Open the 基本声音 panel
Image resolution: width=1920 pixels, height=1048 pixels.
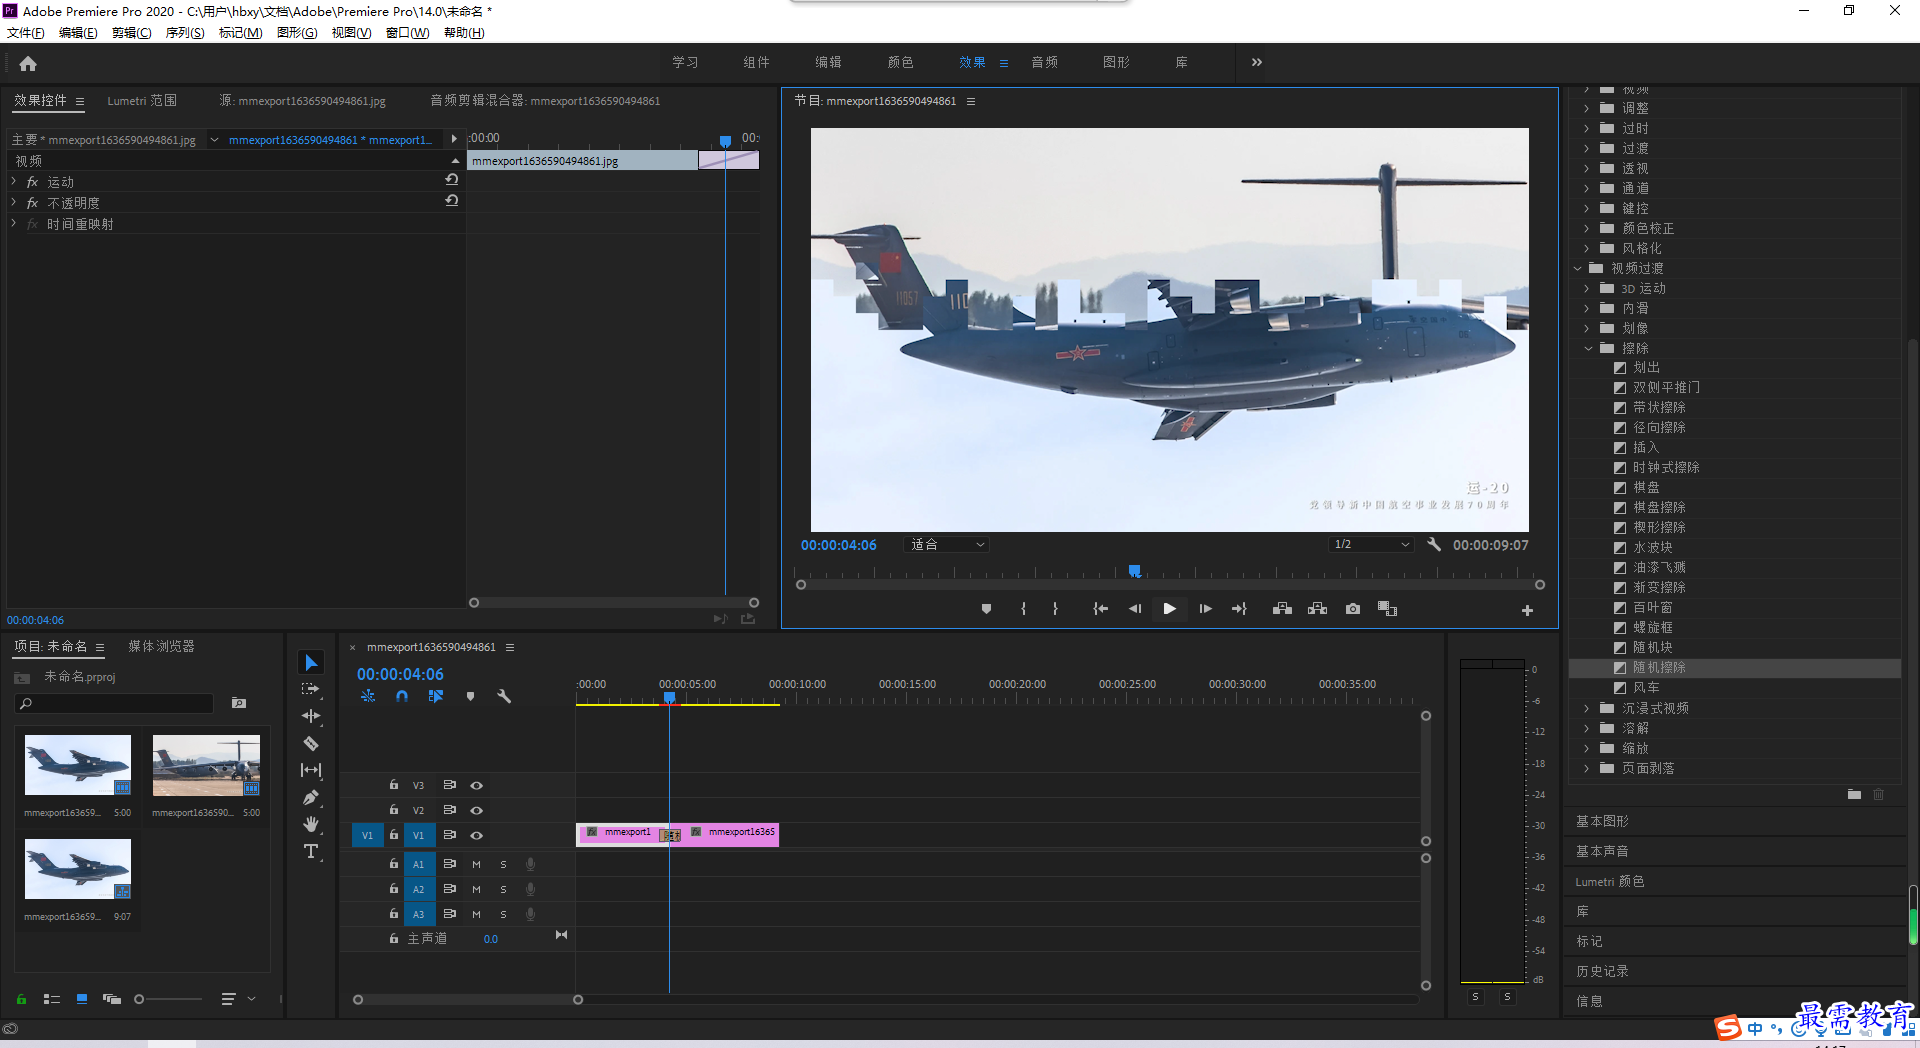[x=1602, y=851]
